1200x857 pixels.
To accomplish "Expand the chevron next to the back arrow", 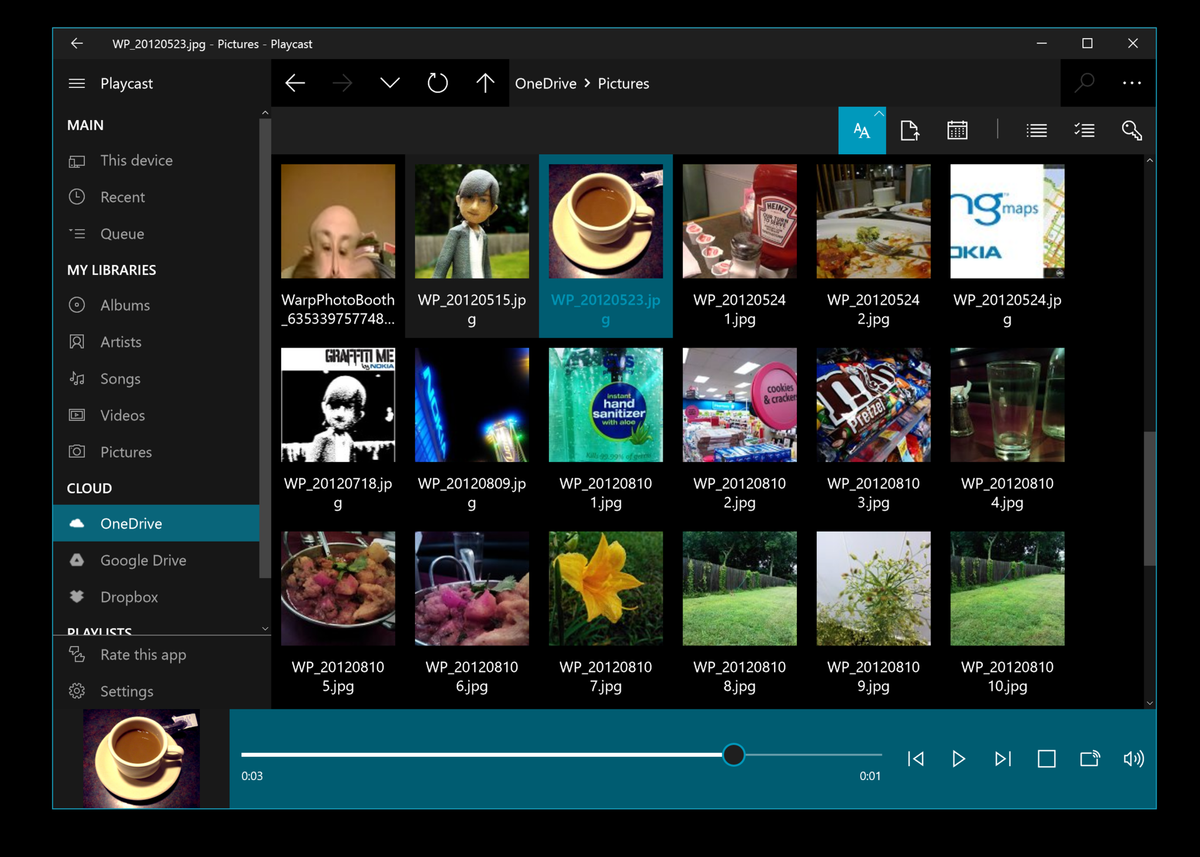I will pyautogui.click(x=390, y=83).
